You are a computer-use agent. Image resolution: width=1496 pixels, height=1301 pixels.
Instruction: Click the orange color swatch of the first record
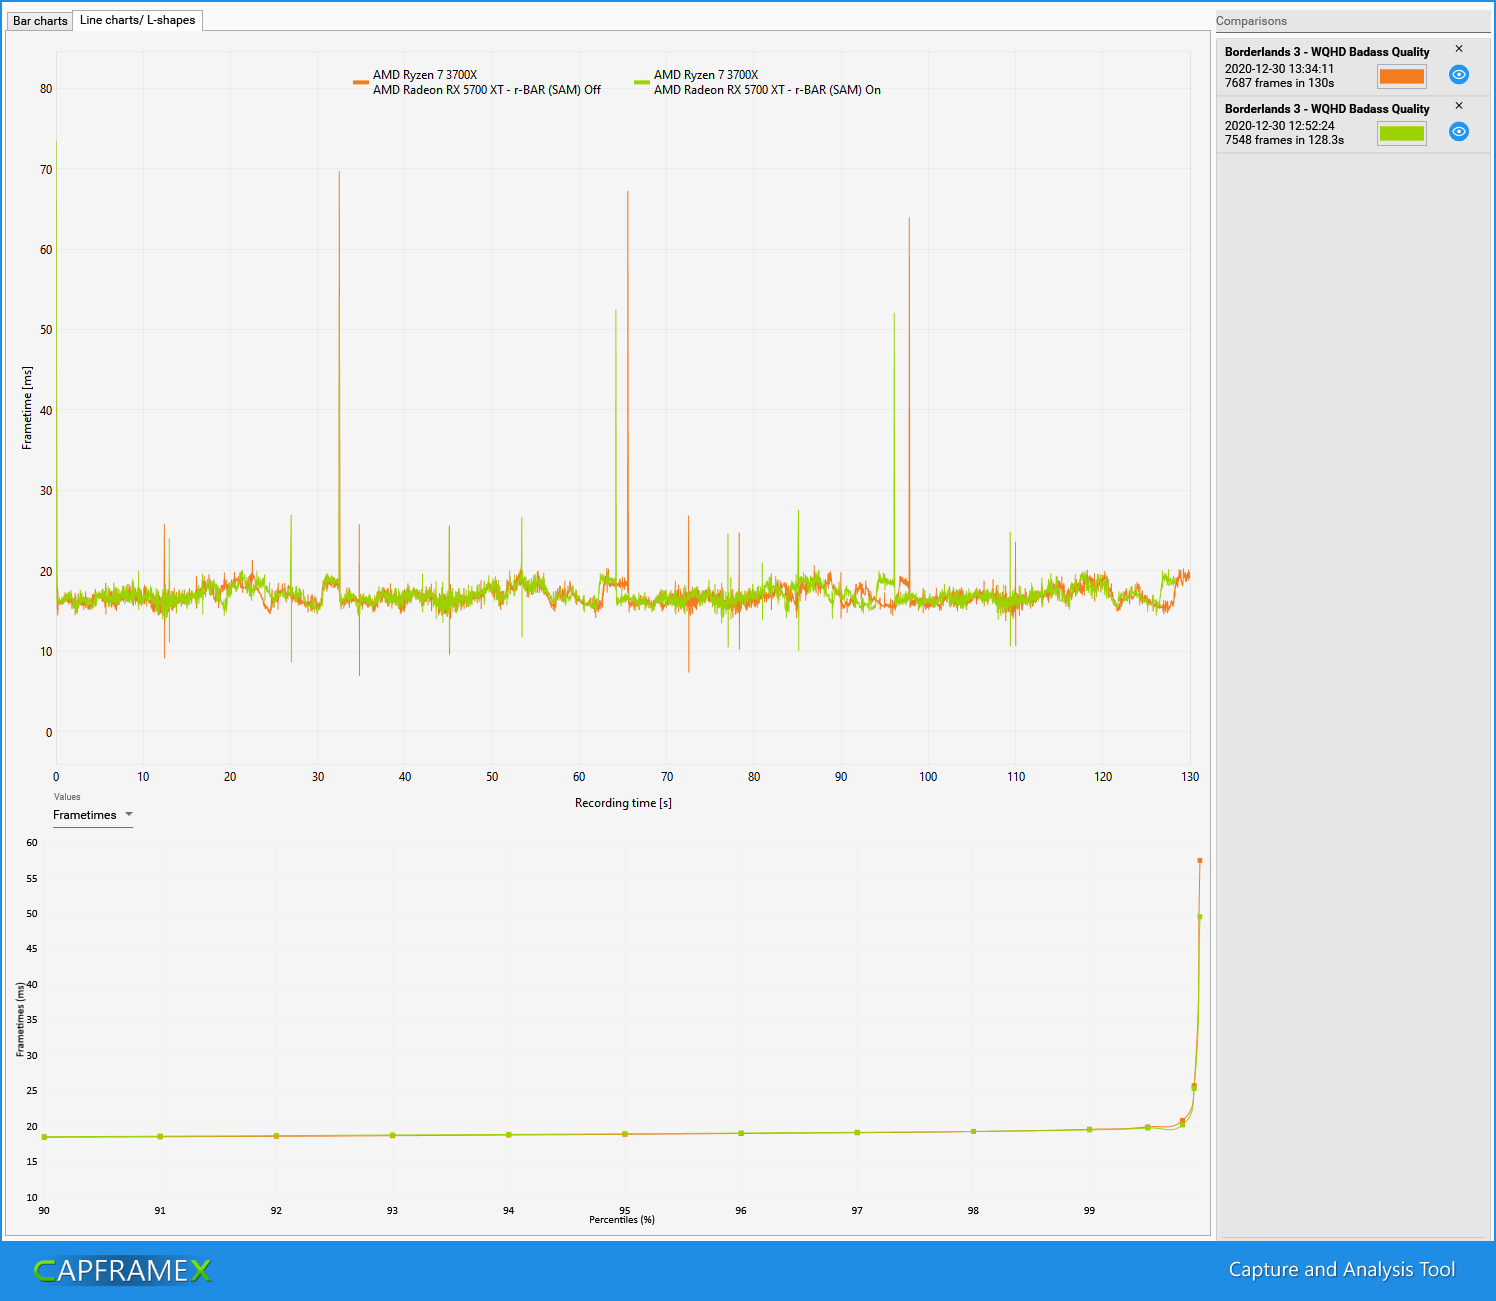(1401, 76)
